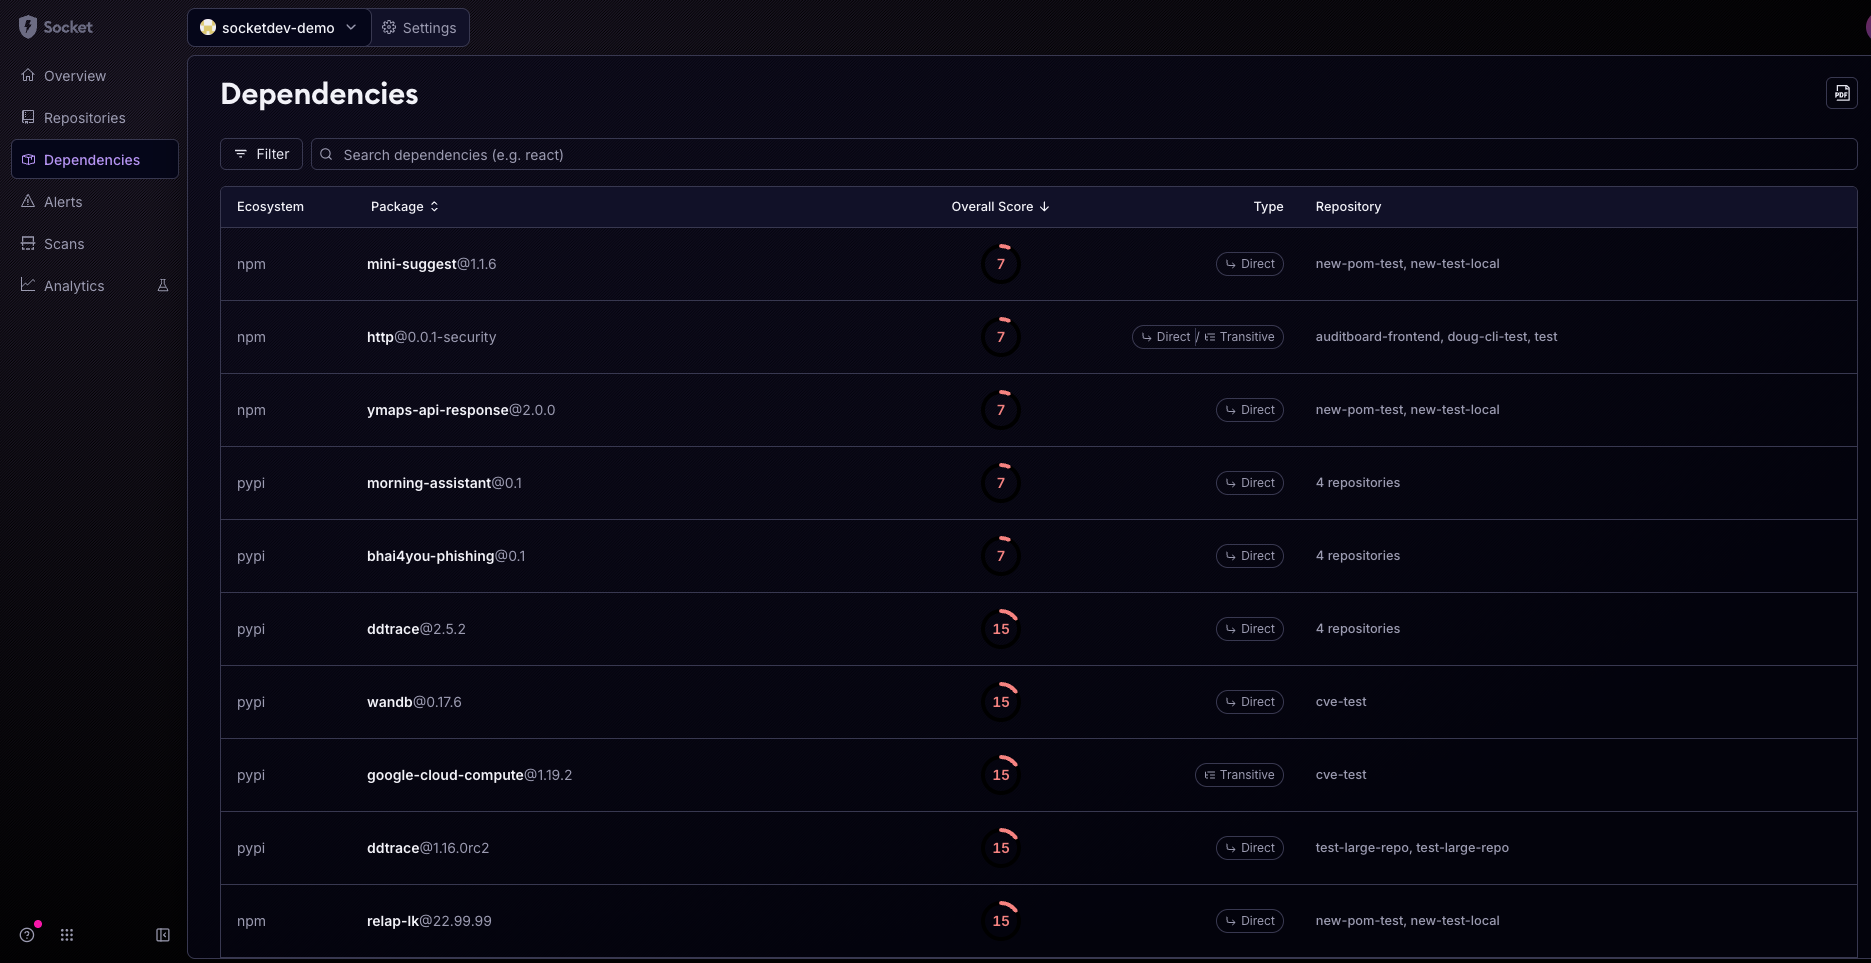Open the bhai4you-phishing@0.1 package

point(446,556)
